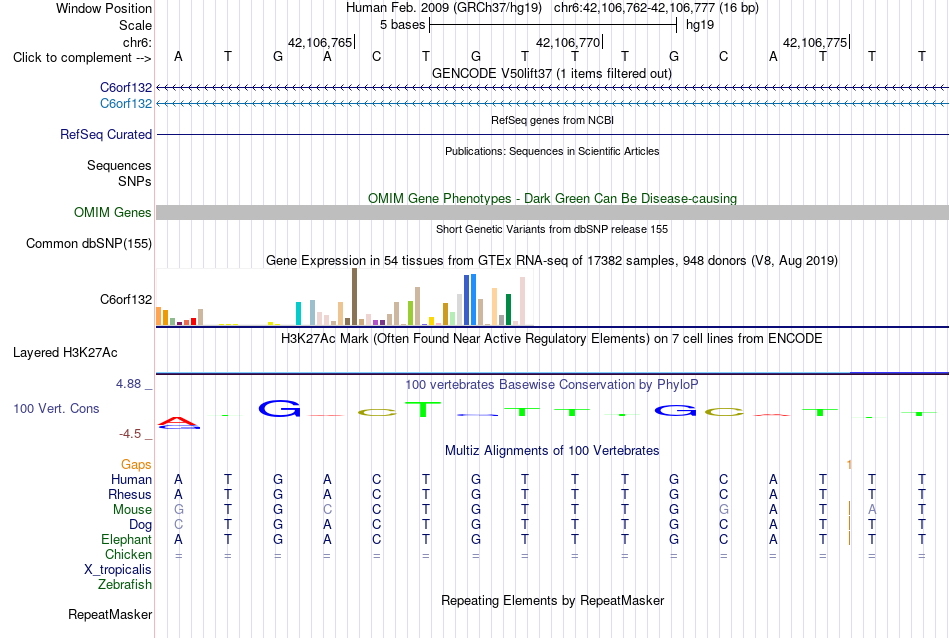
Task: Open the RefSeq Curated track label
Action: 106,135
